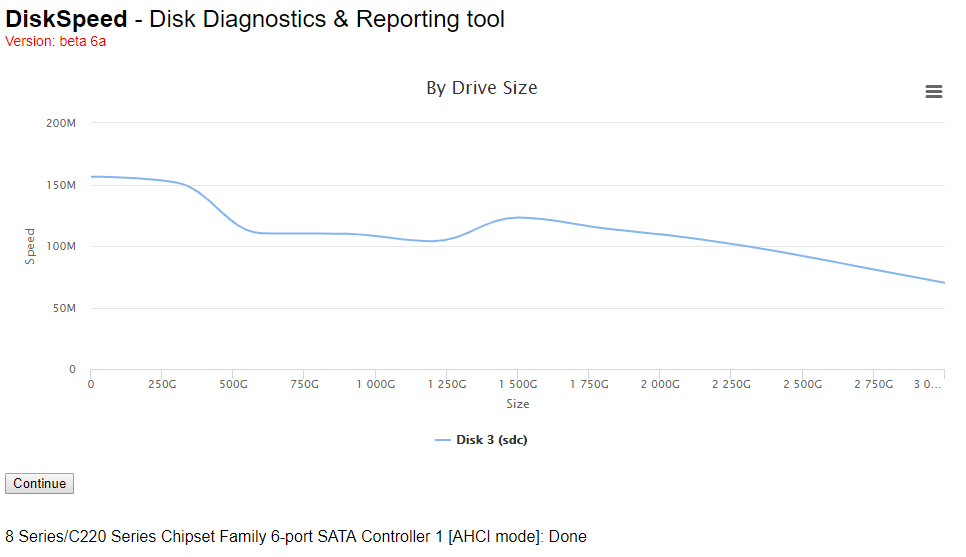Screen dimensions: 966x557
Task: Click the 50M speed axis label
Action: (x=64, y=308)
